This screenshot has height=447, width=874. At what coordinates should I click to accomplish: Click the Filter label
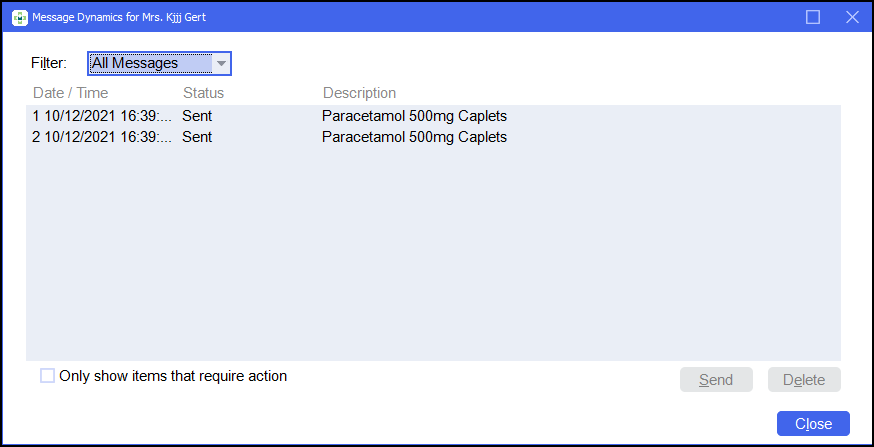click(49, 63)
